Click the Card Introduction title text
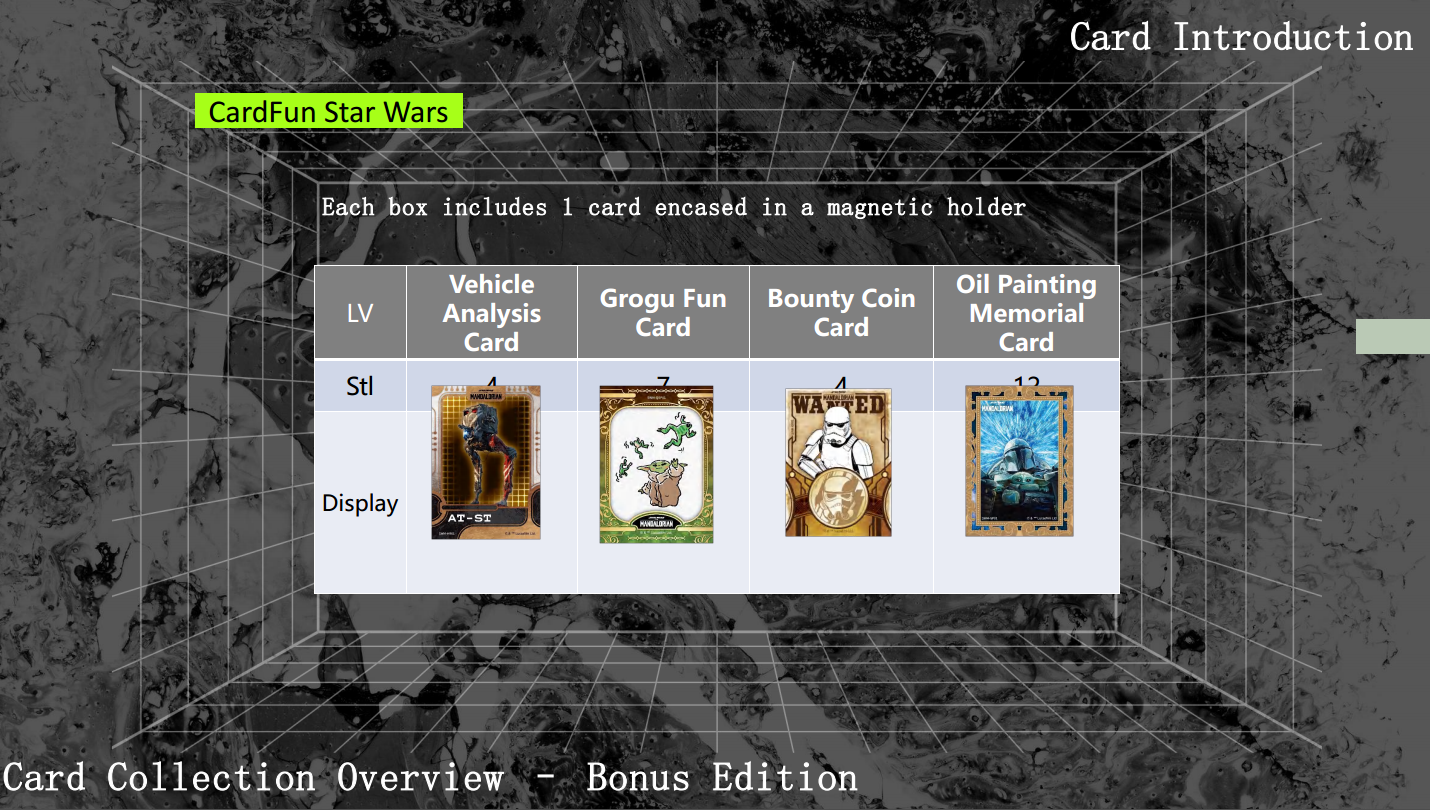This screenshot has height=810, width=1430. 1241,37
